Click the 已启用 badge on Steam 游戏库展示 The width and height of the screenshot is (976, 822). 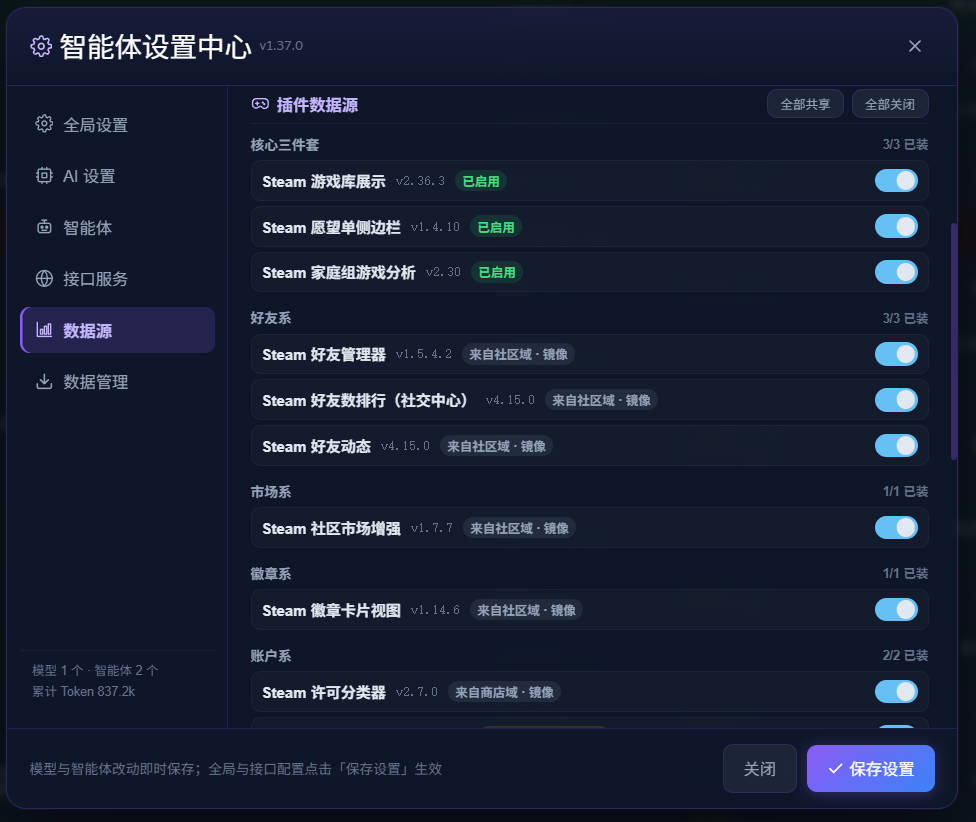[481, 181]
